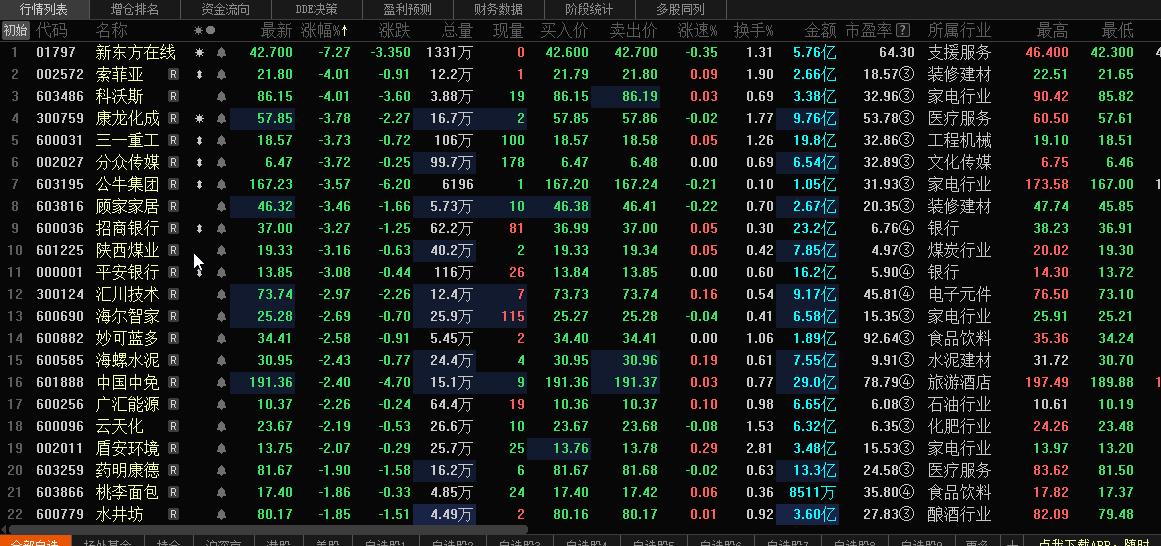1161x546 pixels.
Task: Click the sun marker icon for 新东方在线
Action: [x=198, y=53]
